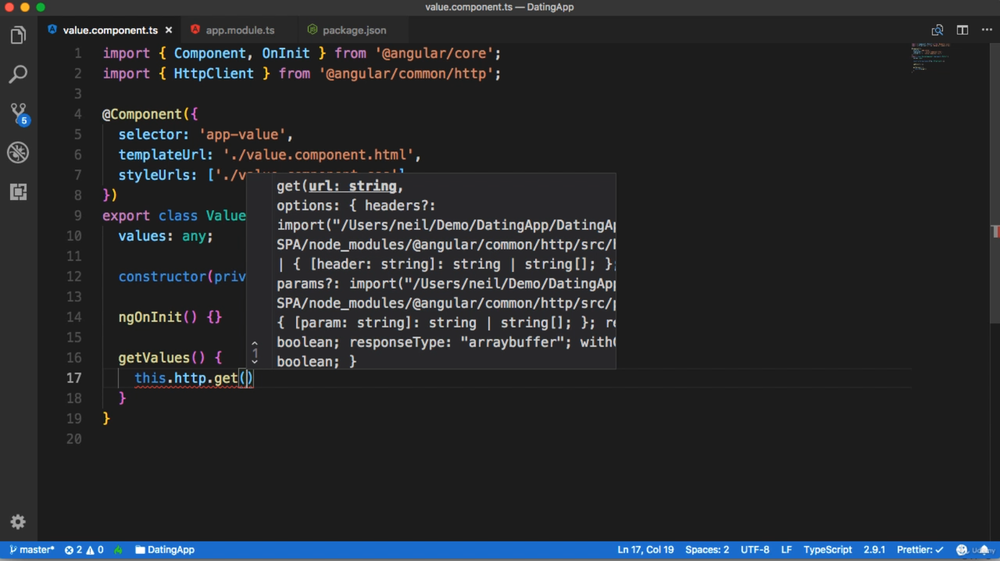The height and width of the screenshot is (561, 1000).
Task: Click line number 9 in gutter
Action: (x=77, y=215)
